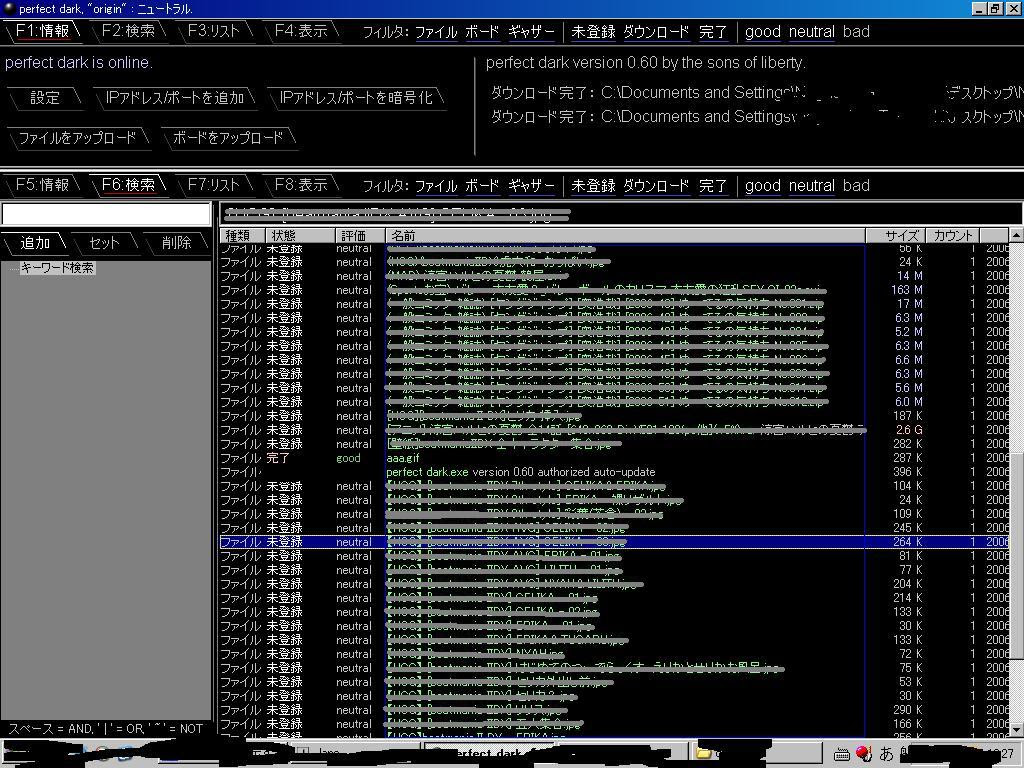Toggle neutral filter in the upper filter bar
Image resolution: width=1024 pixels, height=768 pixels.
(811, 32)
